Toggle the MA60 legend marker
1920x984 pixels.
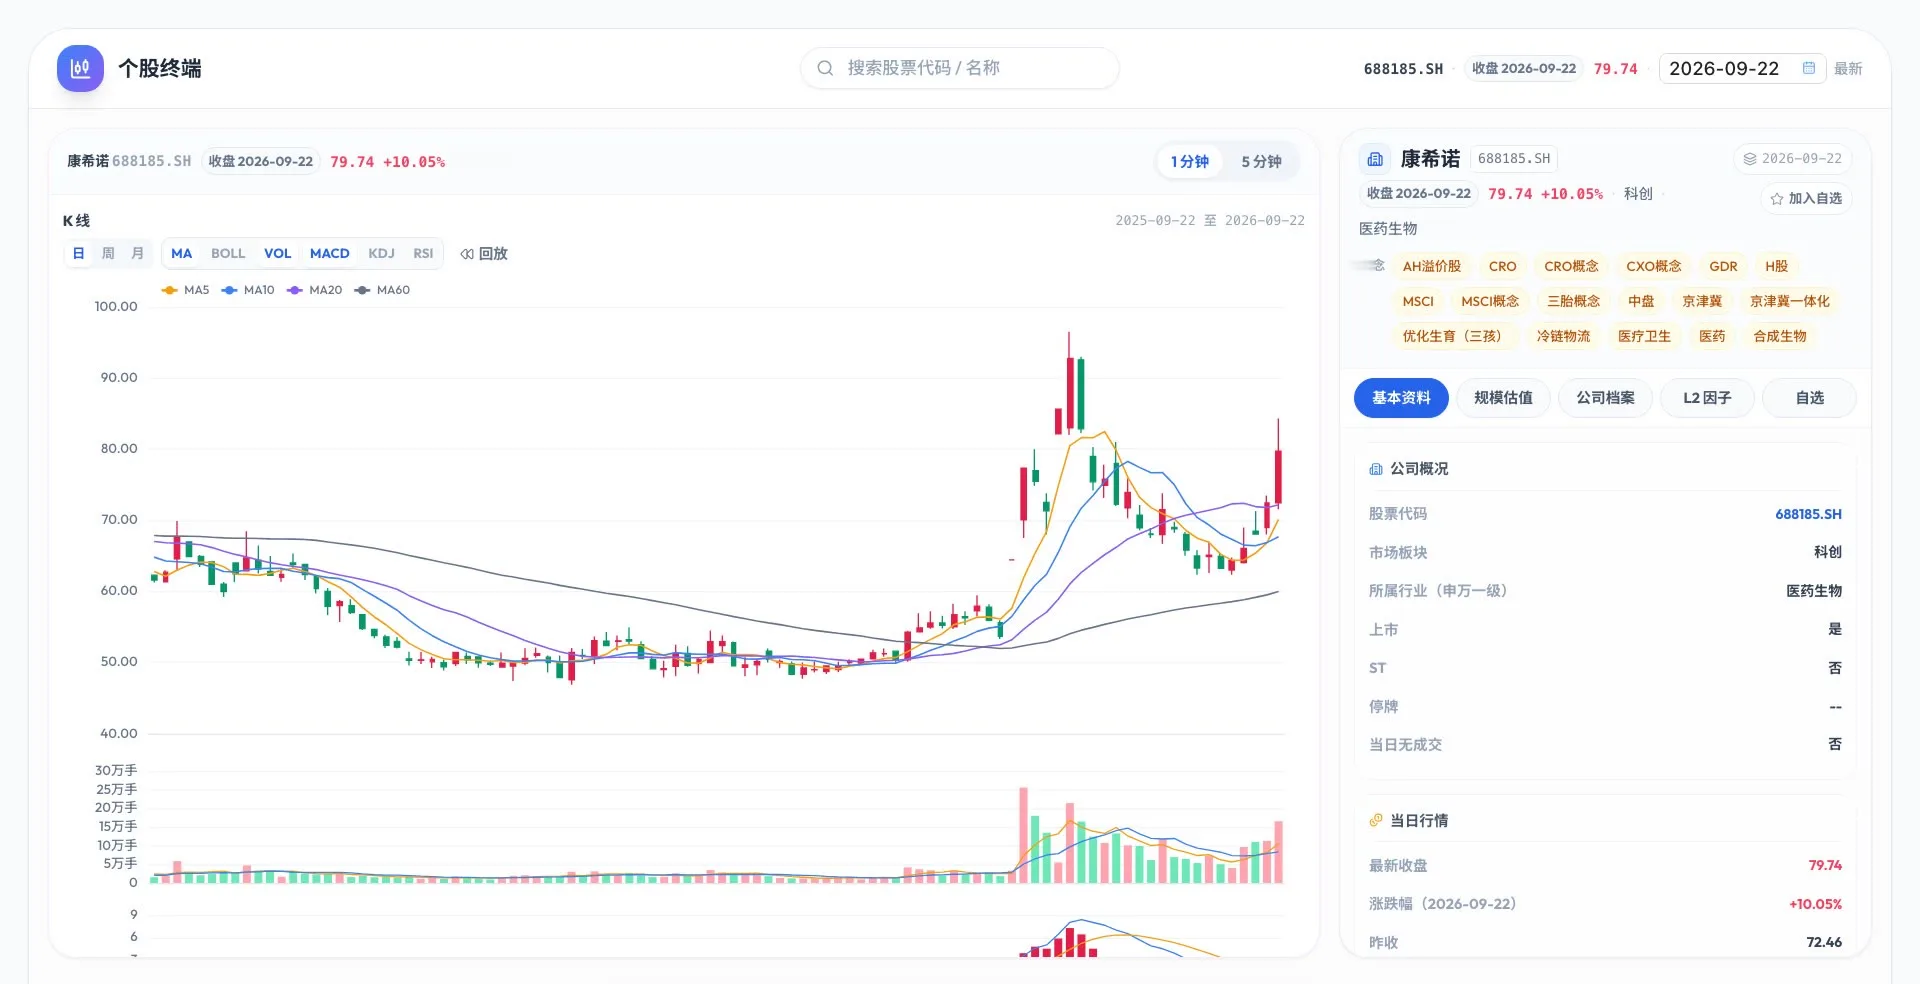point(362,290)
